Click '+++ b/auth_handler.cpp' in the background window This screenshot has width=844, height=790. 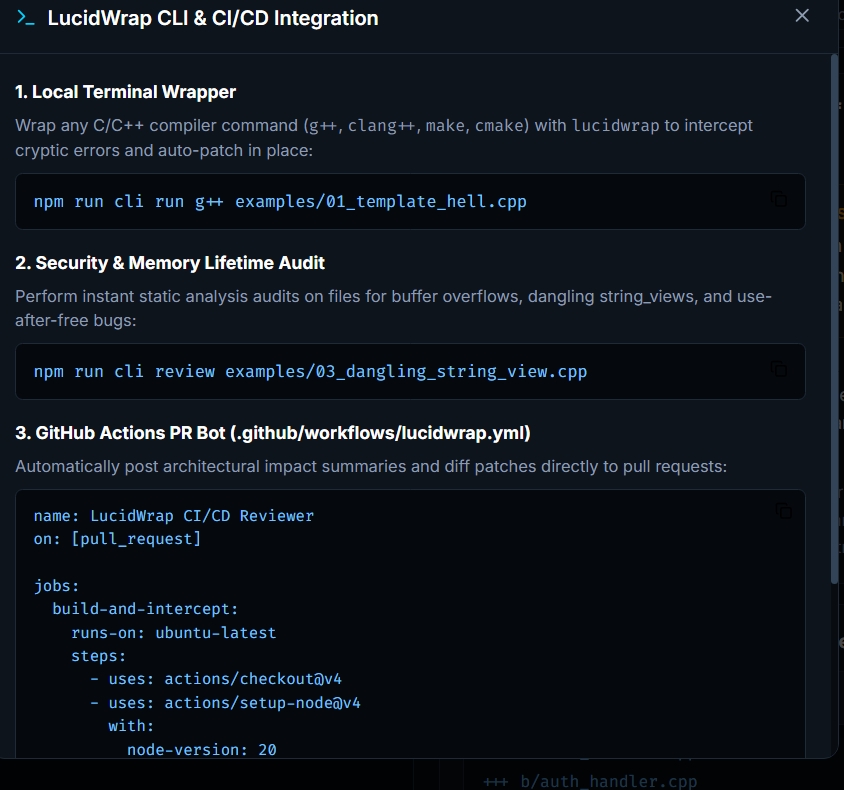click(x=590, y=781)
